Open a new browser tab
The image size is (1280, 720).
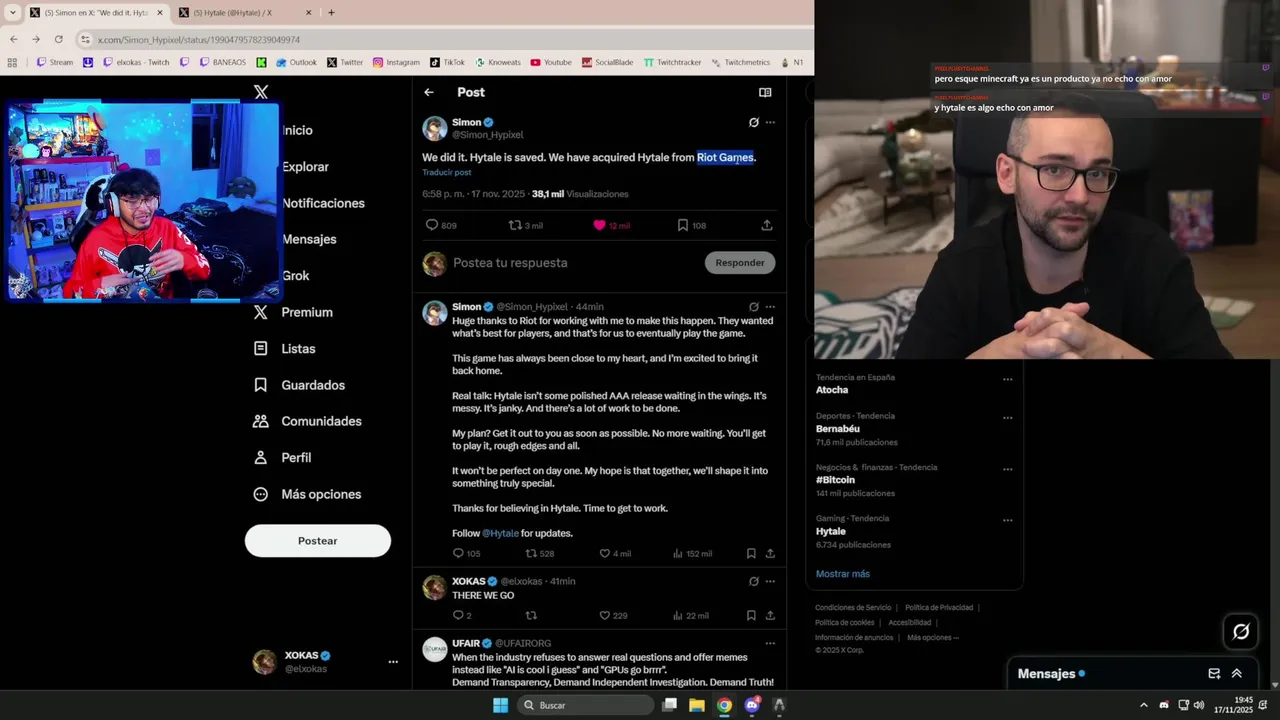click(x=331, y=13)
